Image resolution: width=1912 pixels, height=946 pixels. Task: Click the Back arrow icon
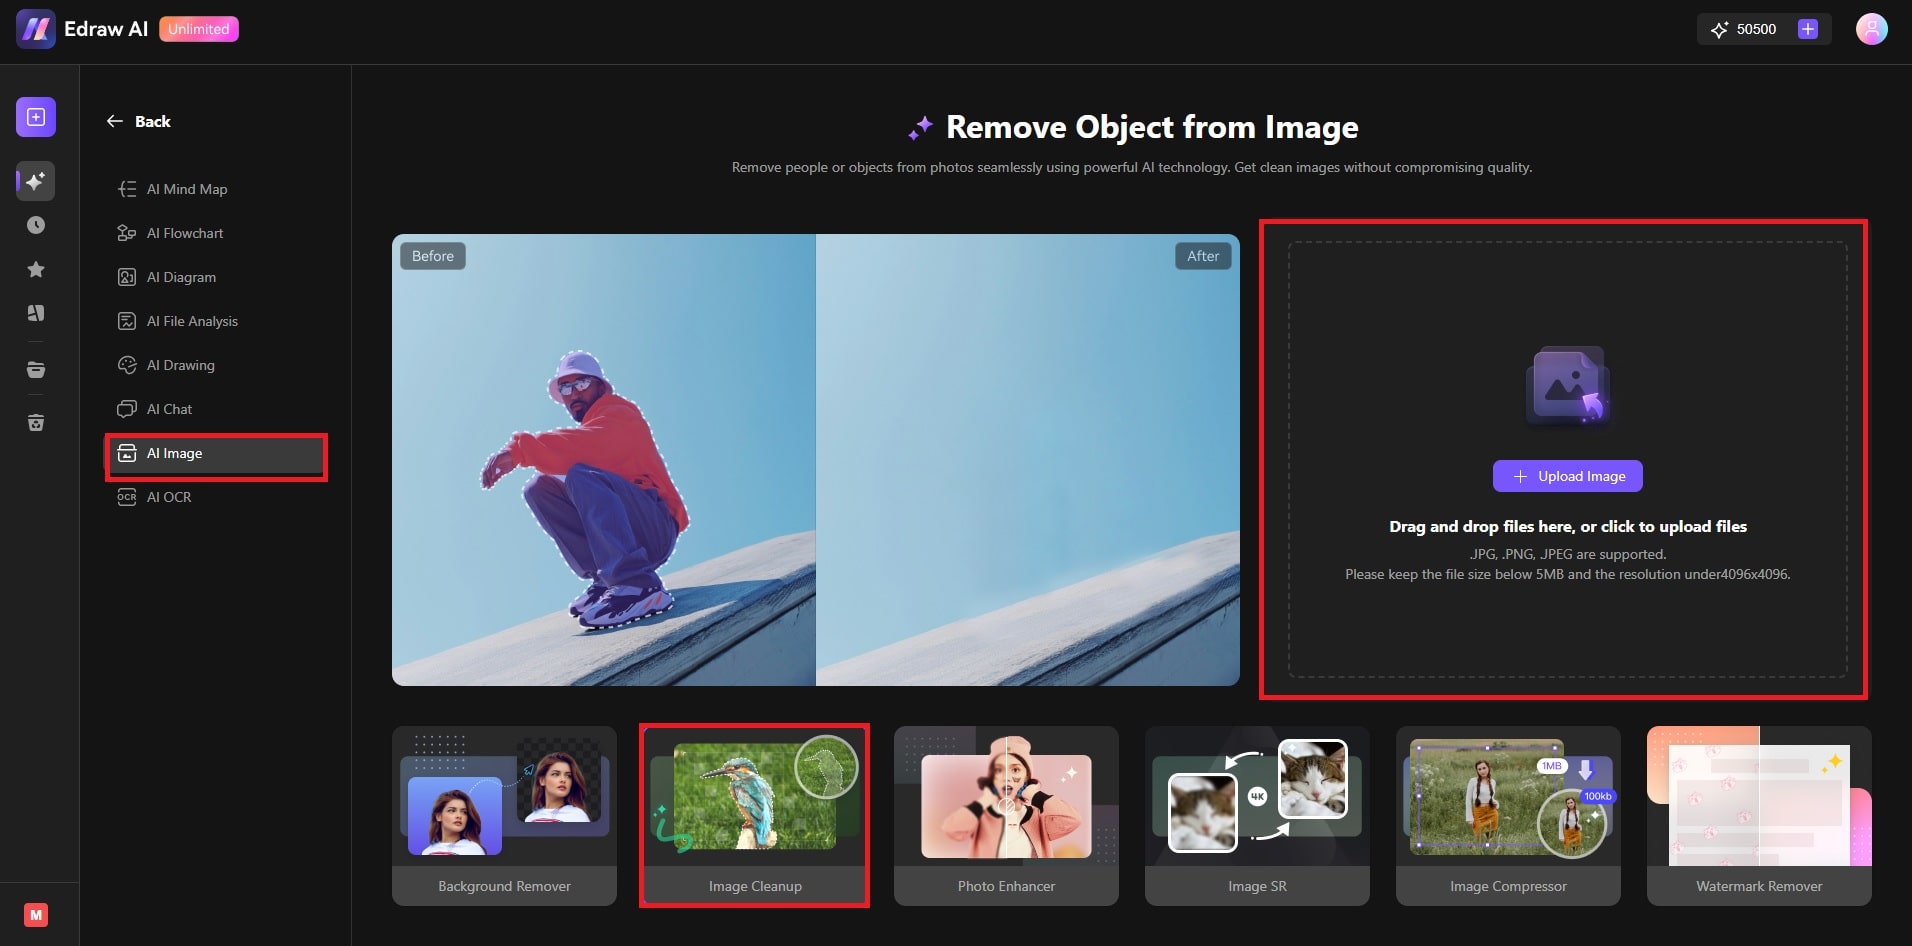[115, 121]
